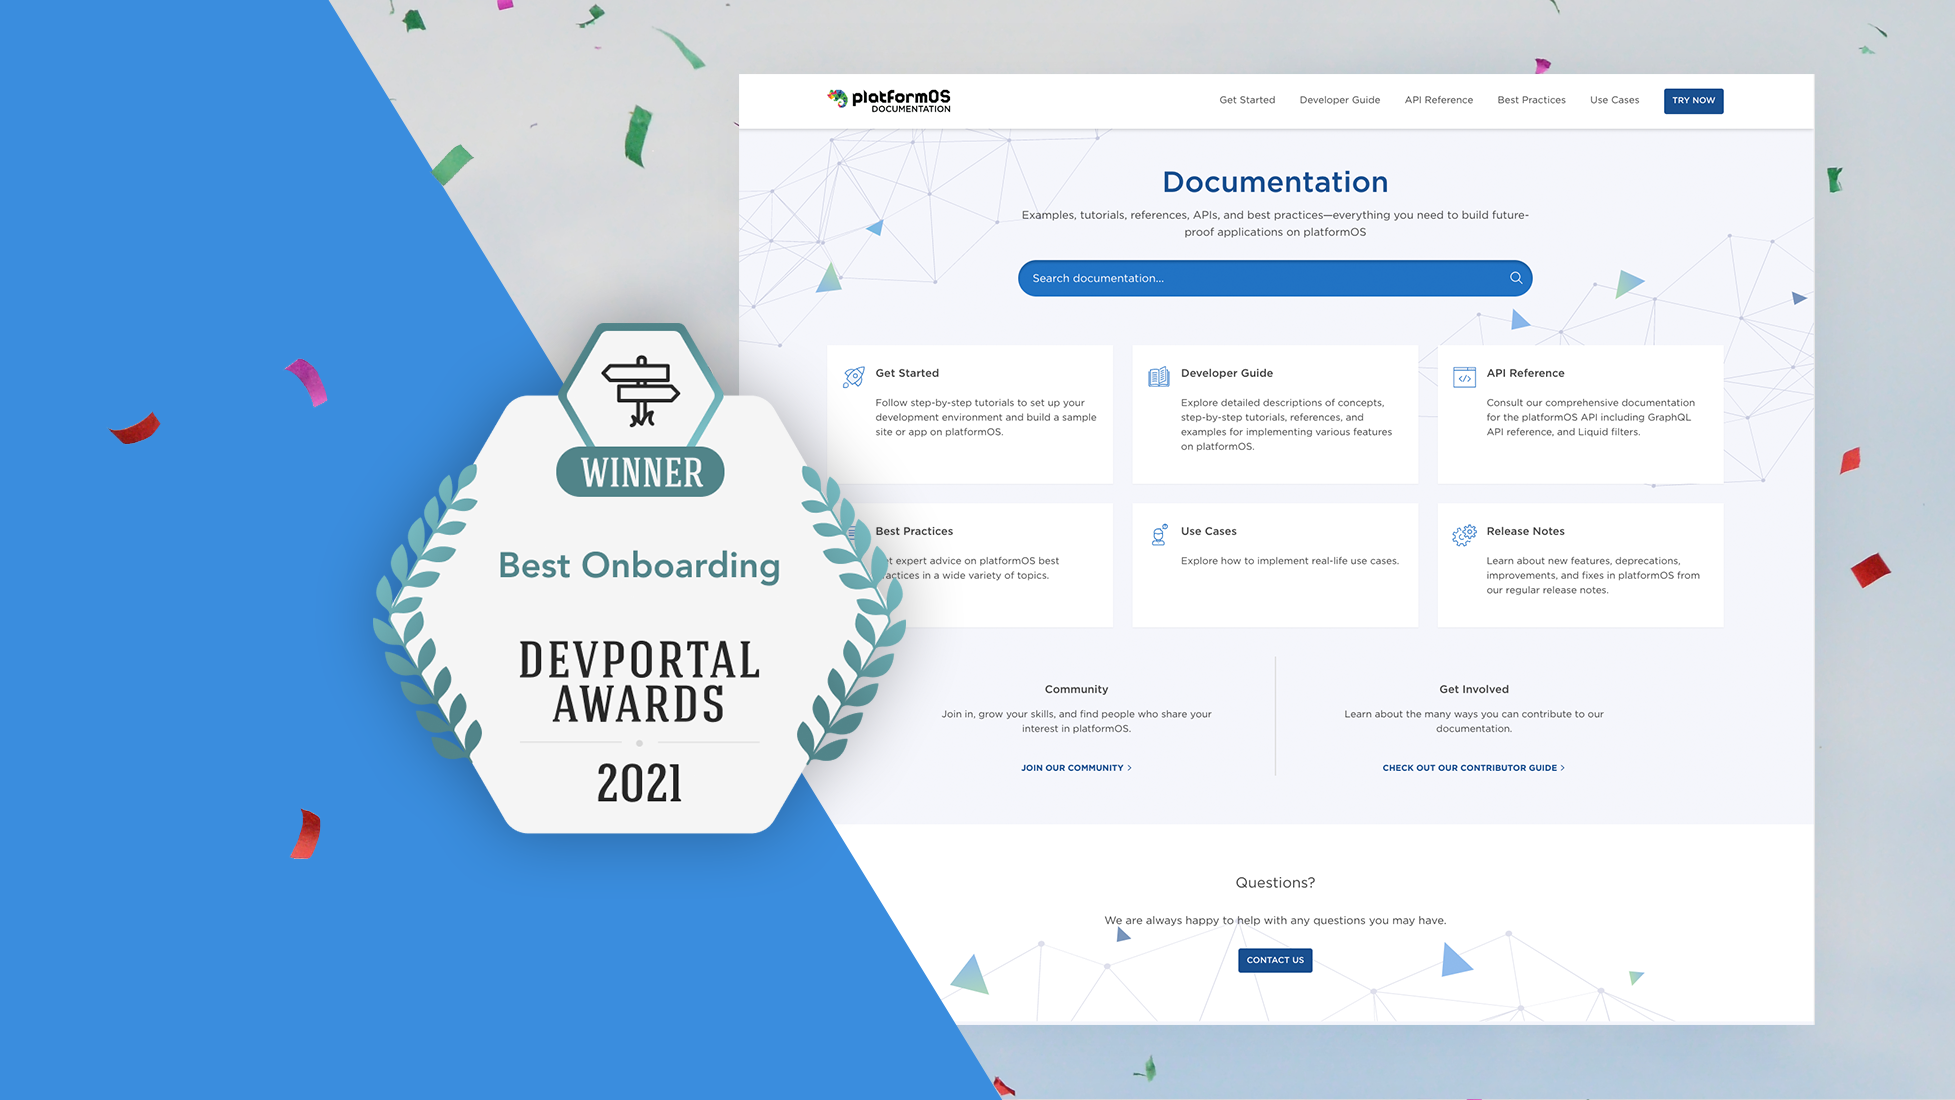This screenshot has height=1100, width=1955.
Task: Click the Community section heading
Action: (x=1076, y=689)
